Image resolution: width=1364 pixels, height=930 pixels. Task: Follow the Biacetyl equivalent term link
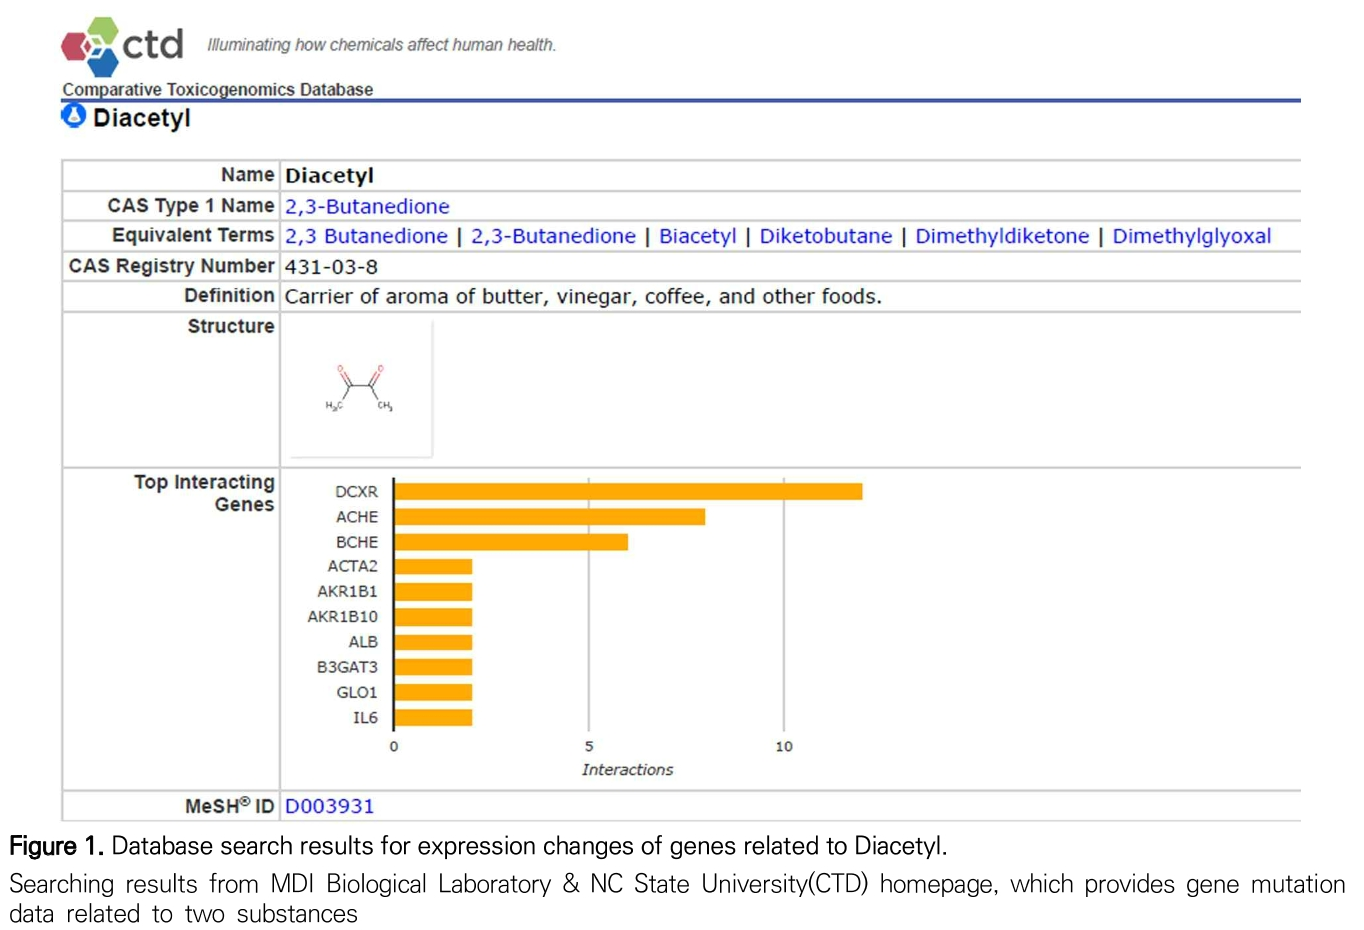[697, 236]
